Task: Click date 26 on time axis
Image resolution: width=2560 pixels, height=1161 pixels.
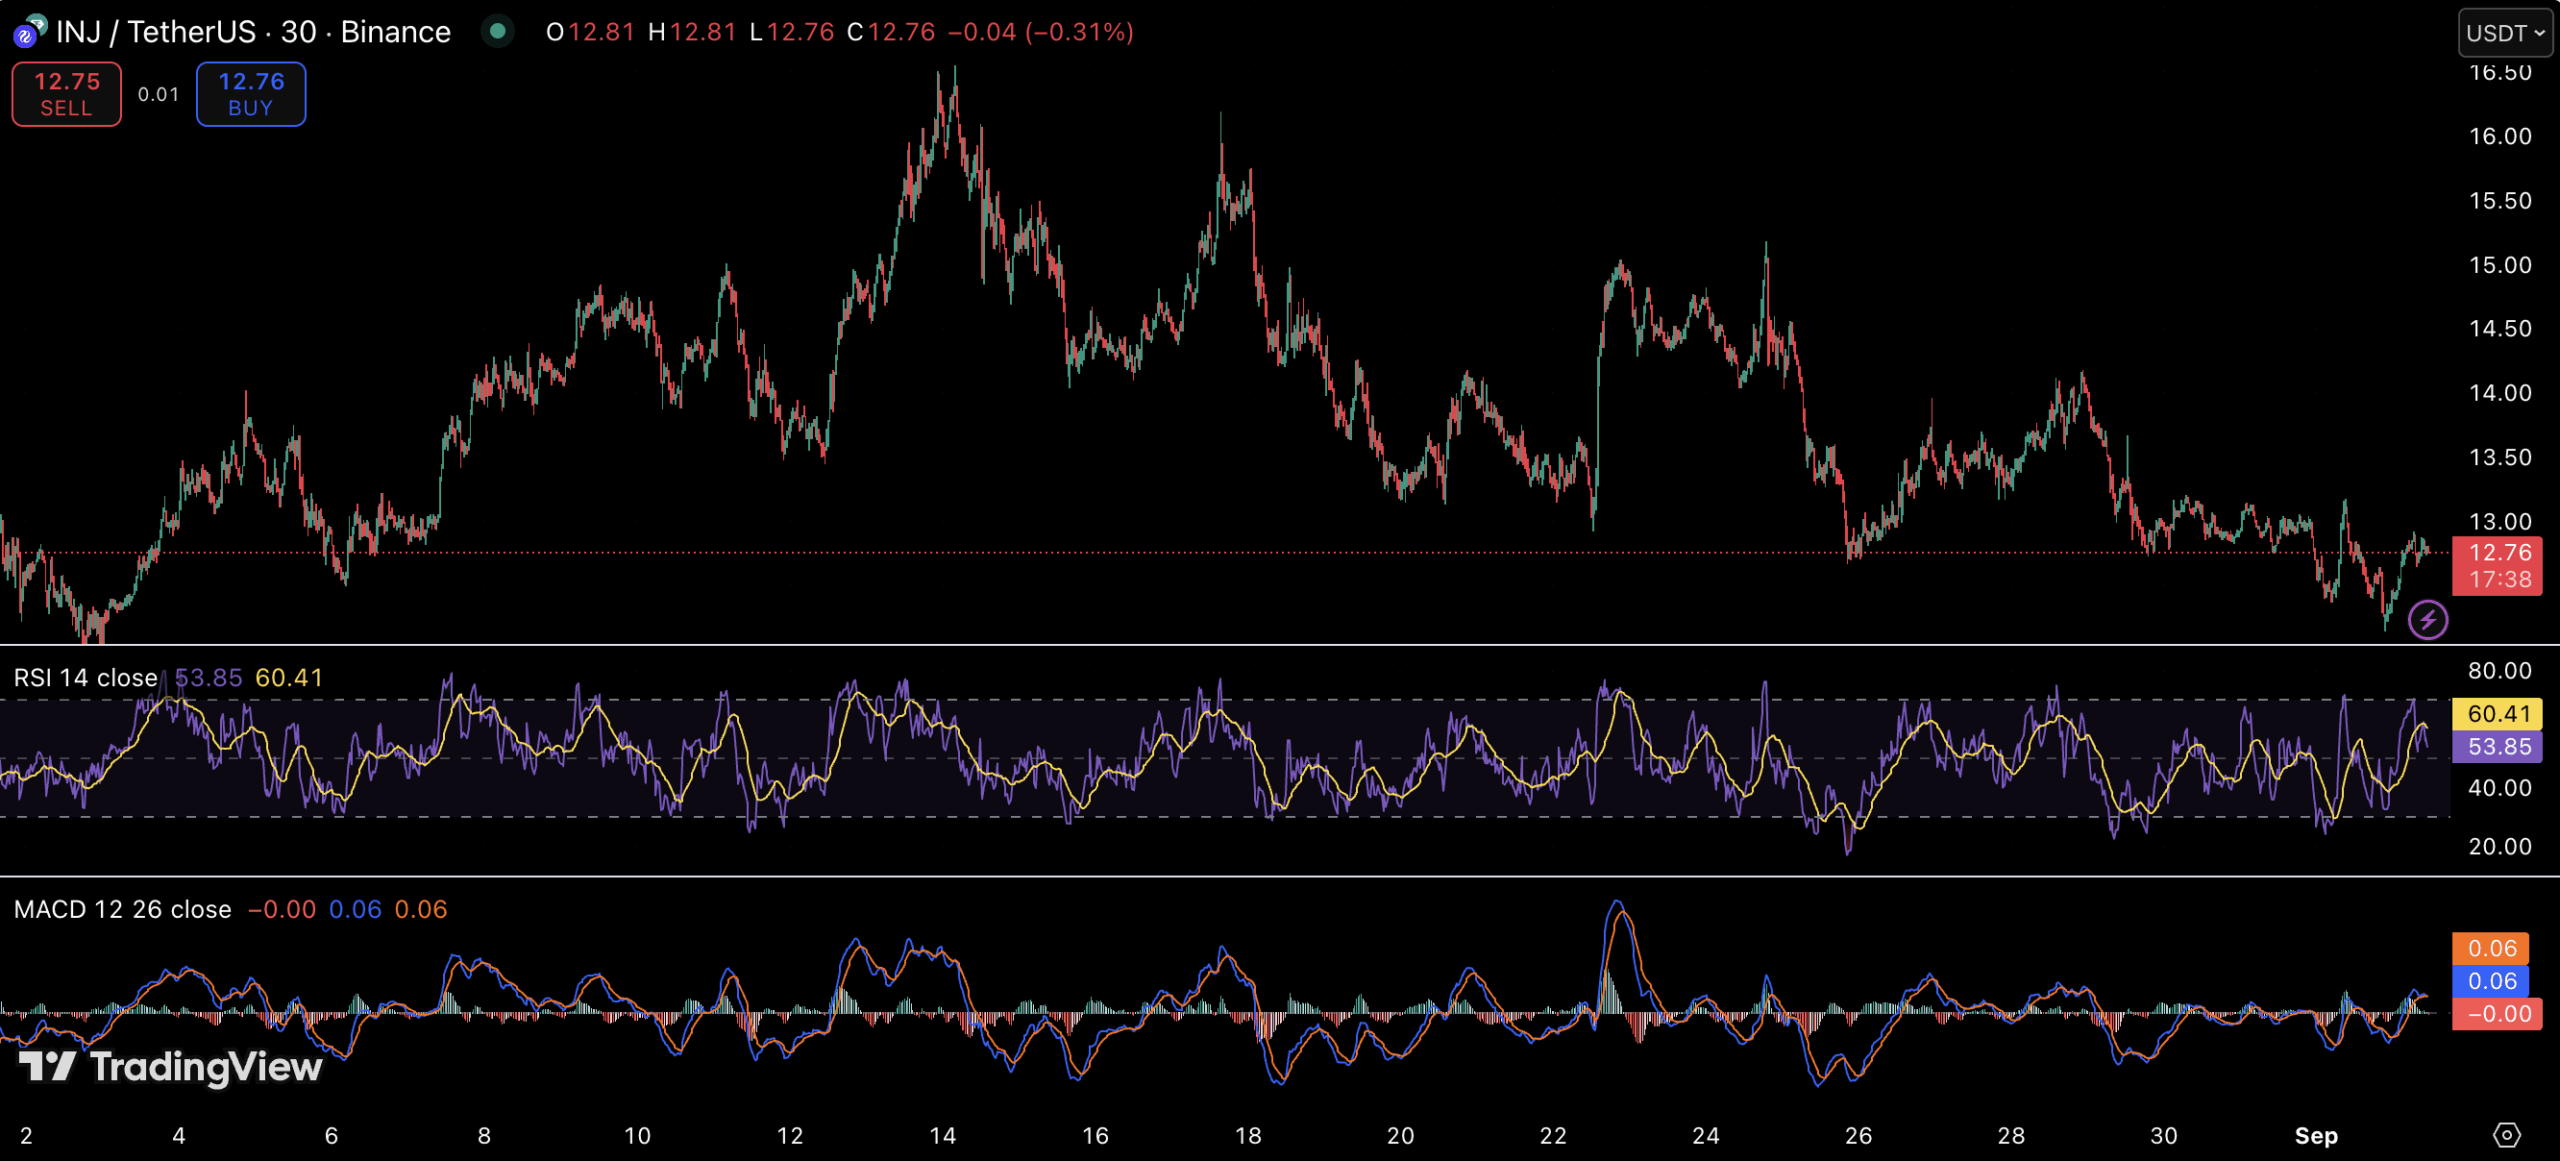Action: point(1858,1136)
